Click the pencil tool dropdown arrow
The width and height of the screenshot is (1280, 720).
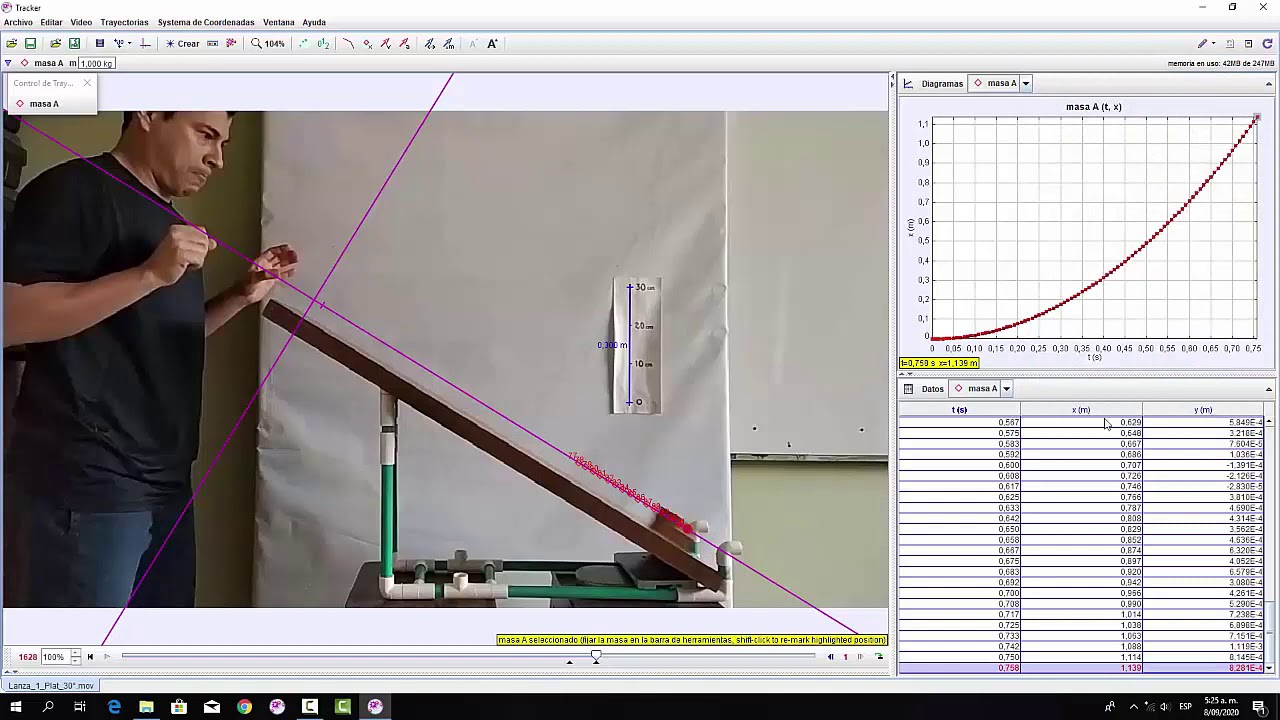[x=1214, y=44]
